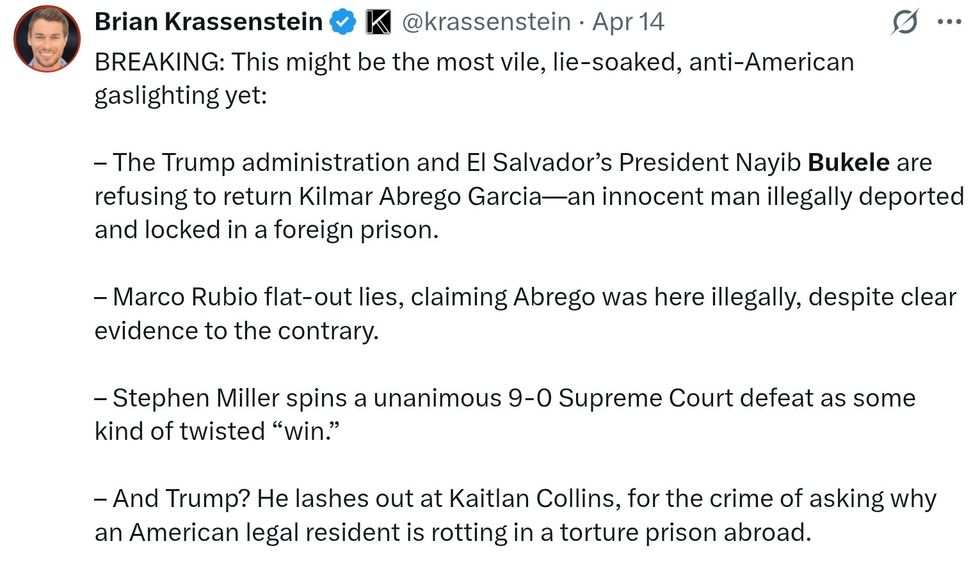Image resolution: width=980 pixels, height=566 pixels.
Task: Open Brian Krassenstein's profile picture
Action: 47,38
